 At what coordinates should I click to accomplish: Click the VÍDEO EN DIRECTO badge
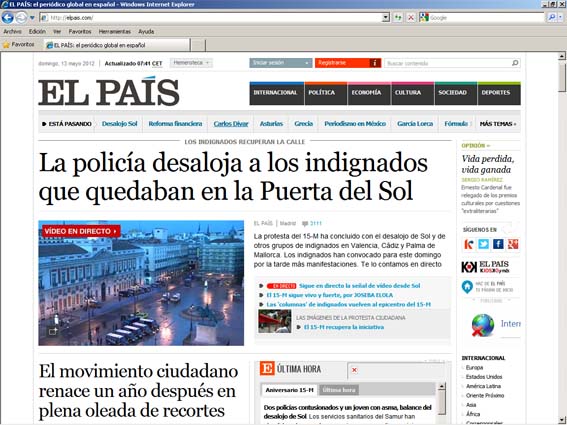(x=81, y=231)
